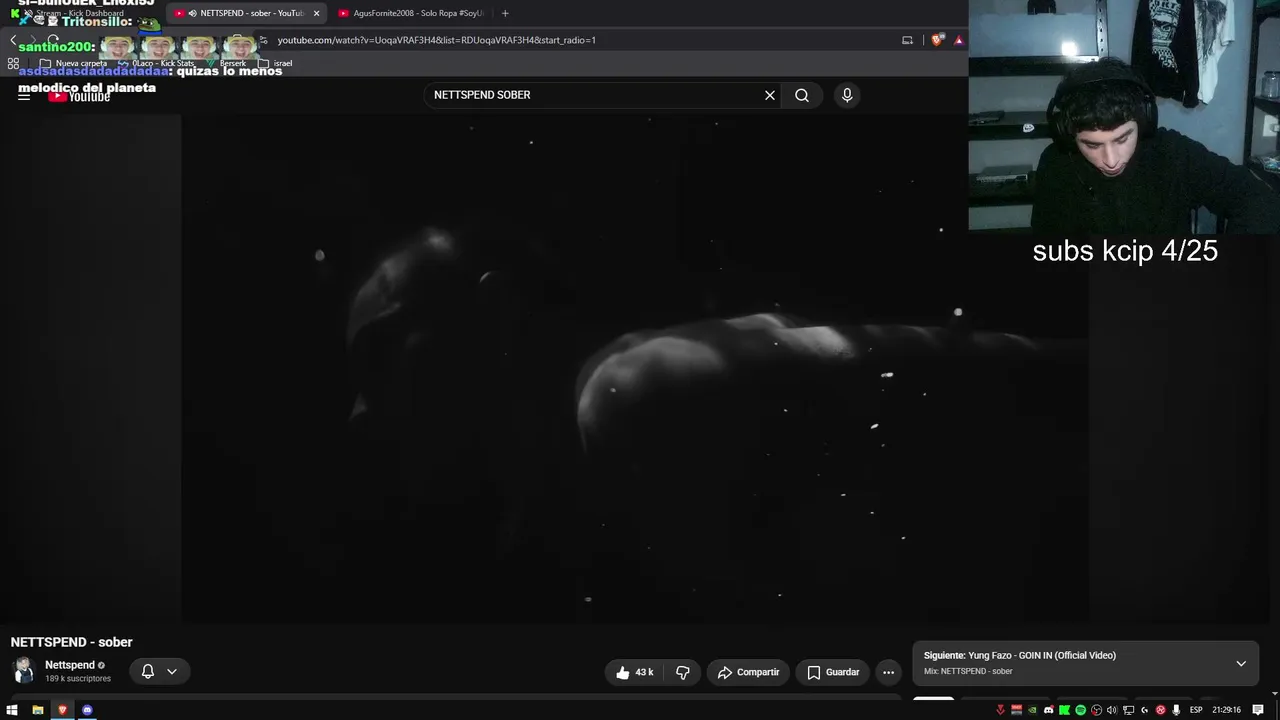Open the Nueva carpeta bookmark folder

pos(74,63)
